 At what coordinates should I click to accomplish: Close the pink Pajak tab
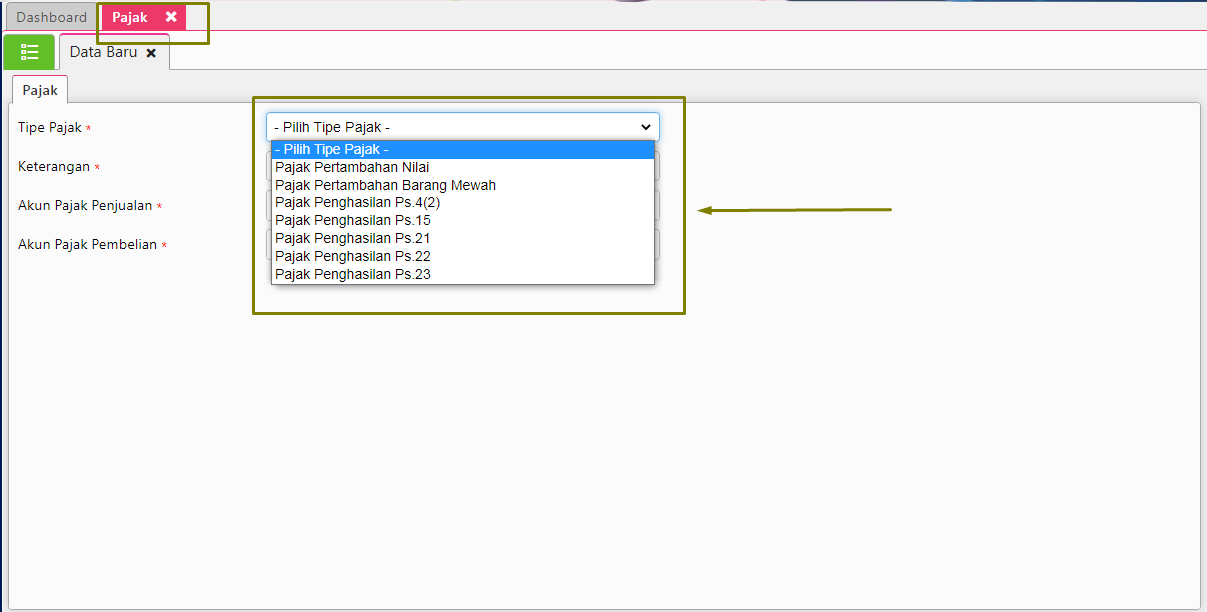[171, 17]
